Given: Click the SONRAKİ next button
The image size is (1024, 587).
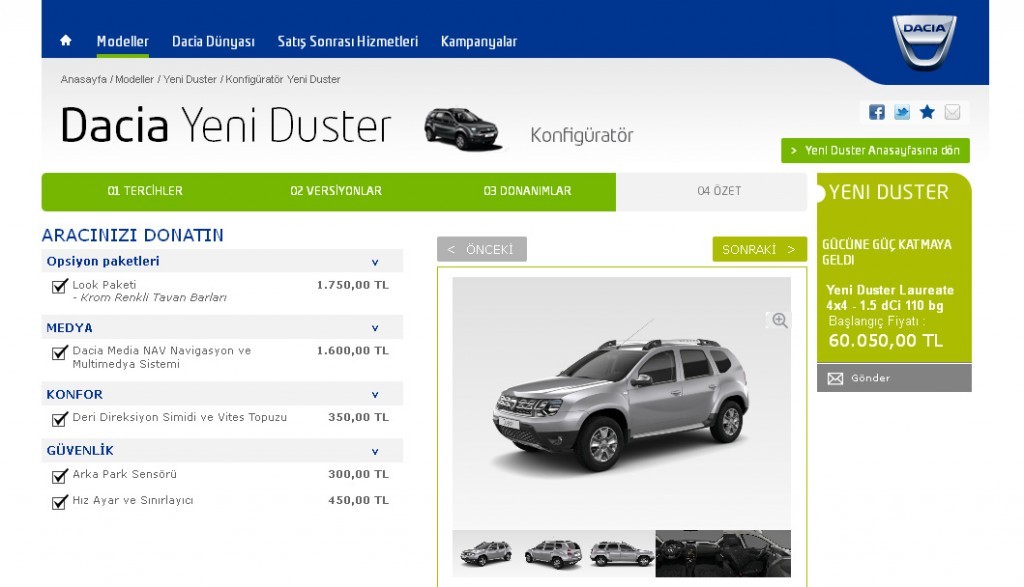Looking at the screenshot, I should [759, 249].
